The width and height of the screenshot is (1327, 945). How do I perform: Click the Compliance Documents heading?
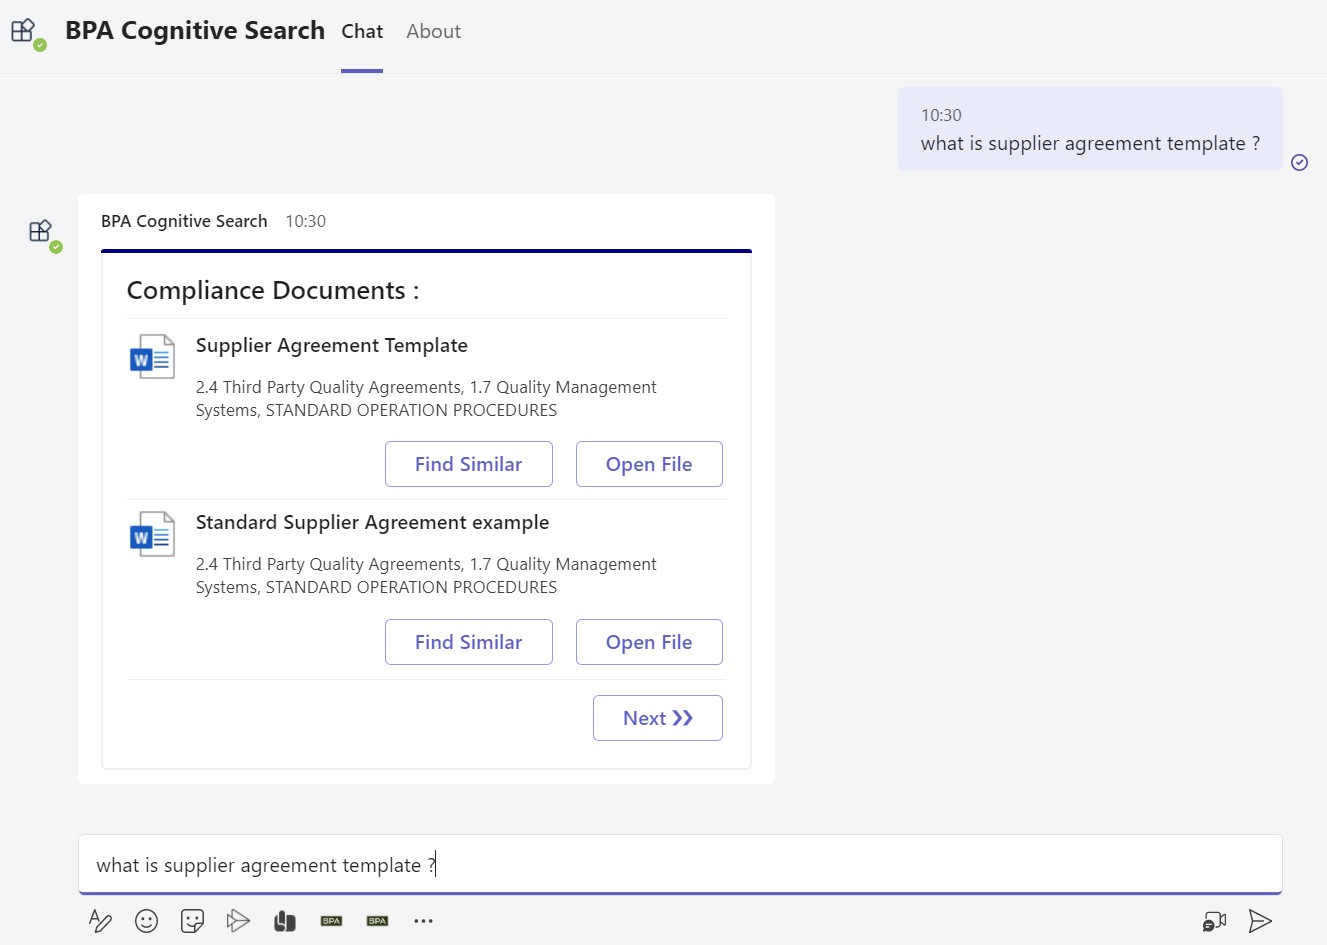click(273, 291)
